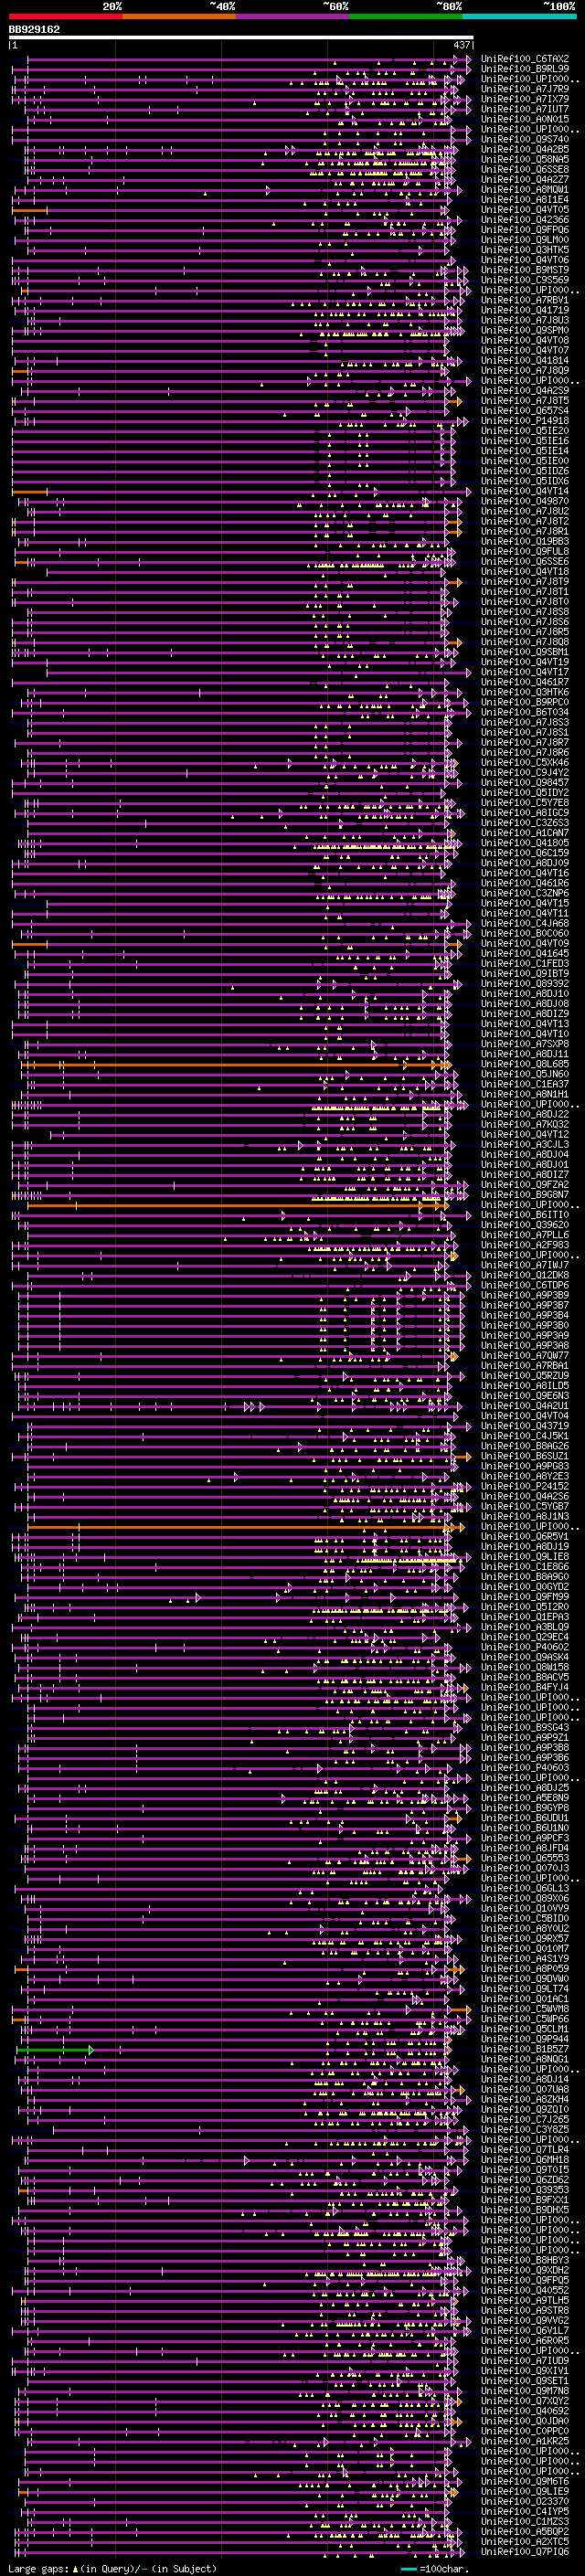Viewport: 585px width, 2576px height.
Task: Choose the UniRef100_Q9FZA2 row label
Action: click(525, 1185)
